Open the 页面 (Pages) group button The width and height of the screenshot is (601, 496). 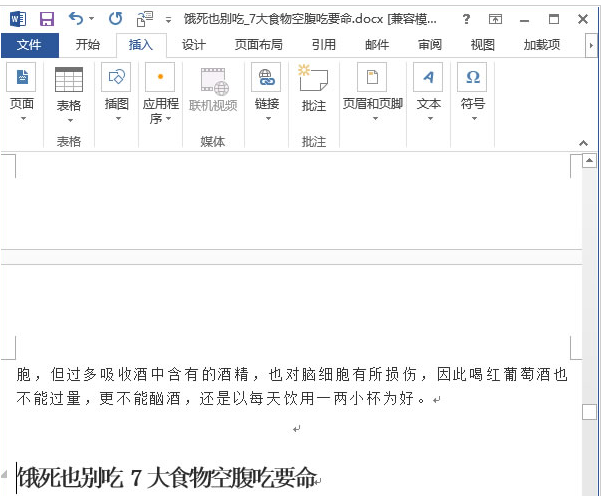pos(22,92)
